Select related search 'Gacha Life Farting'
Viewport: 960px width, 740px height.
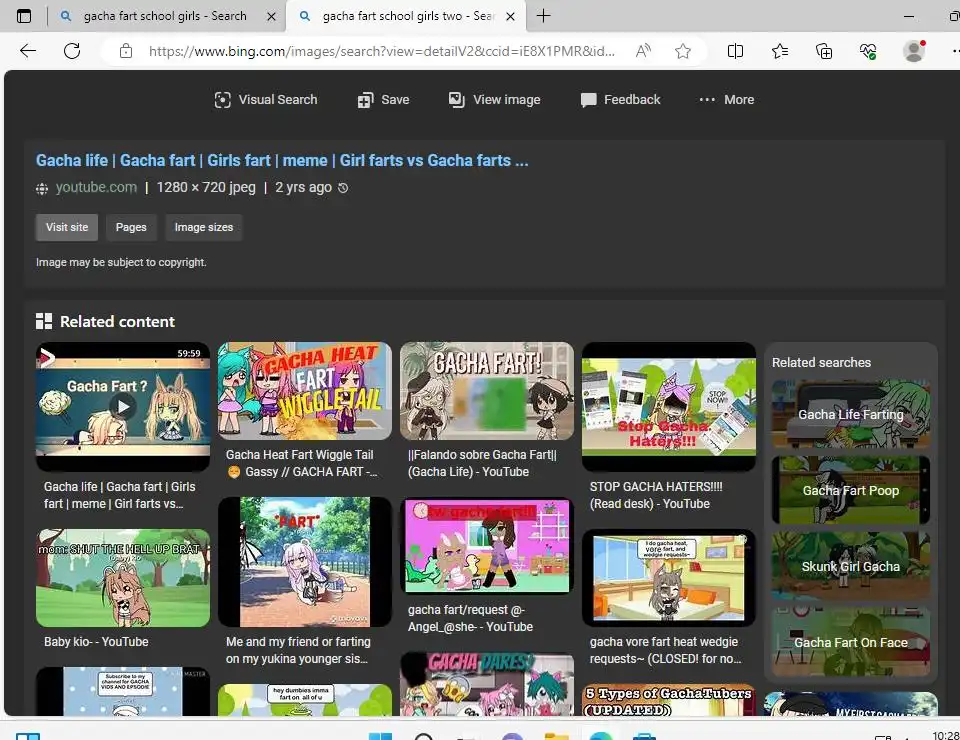pos(851,414)
